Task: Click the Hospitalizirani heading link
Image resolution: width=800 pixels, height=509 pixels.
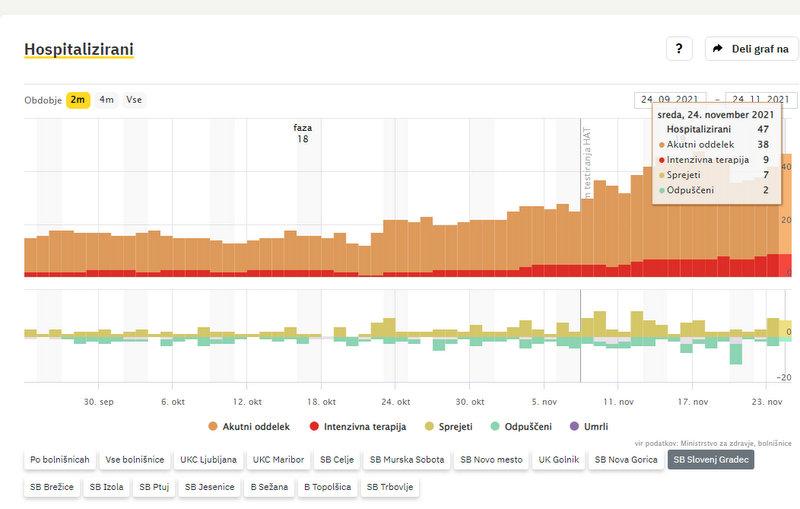Action: pos(79,49)
